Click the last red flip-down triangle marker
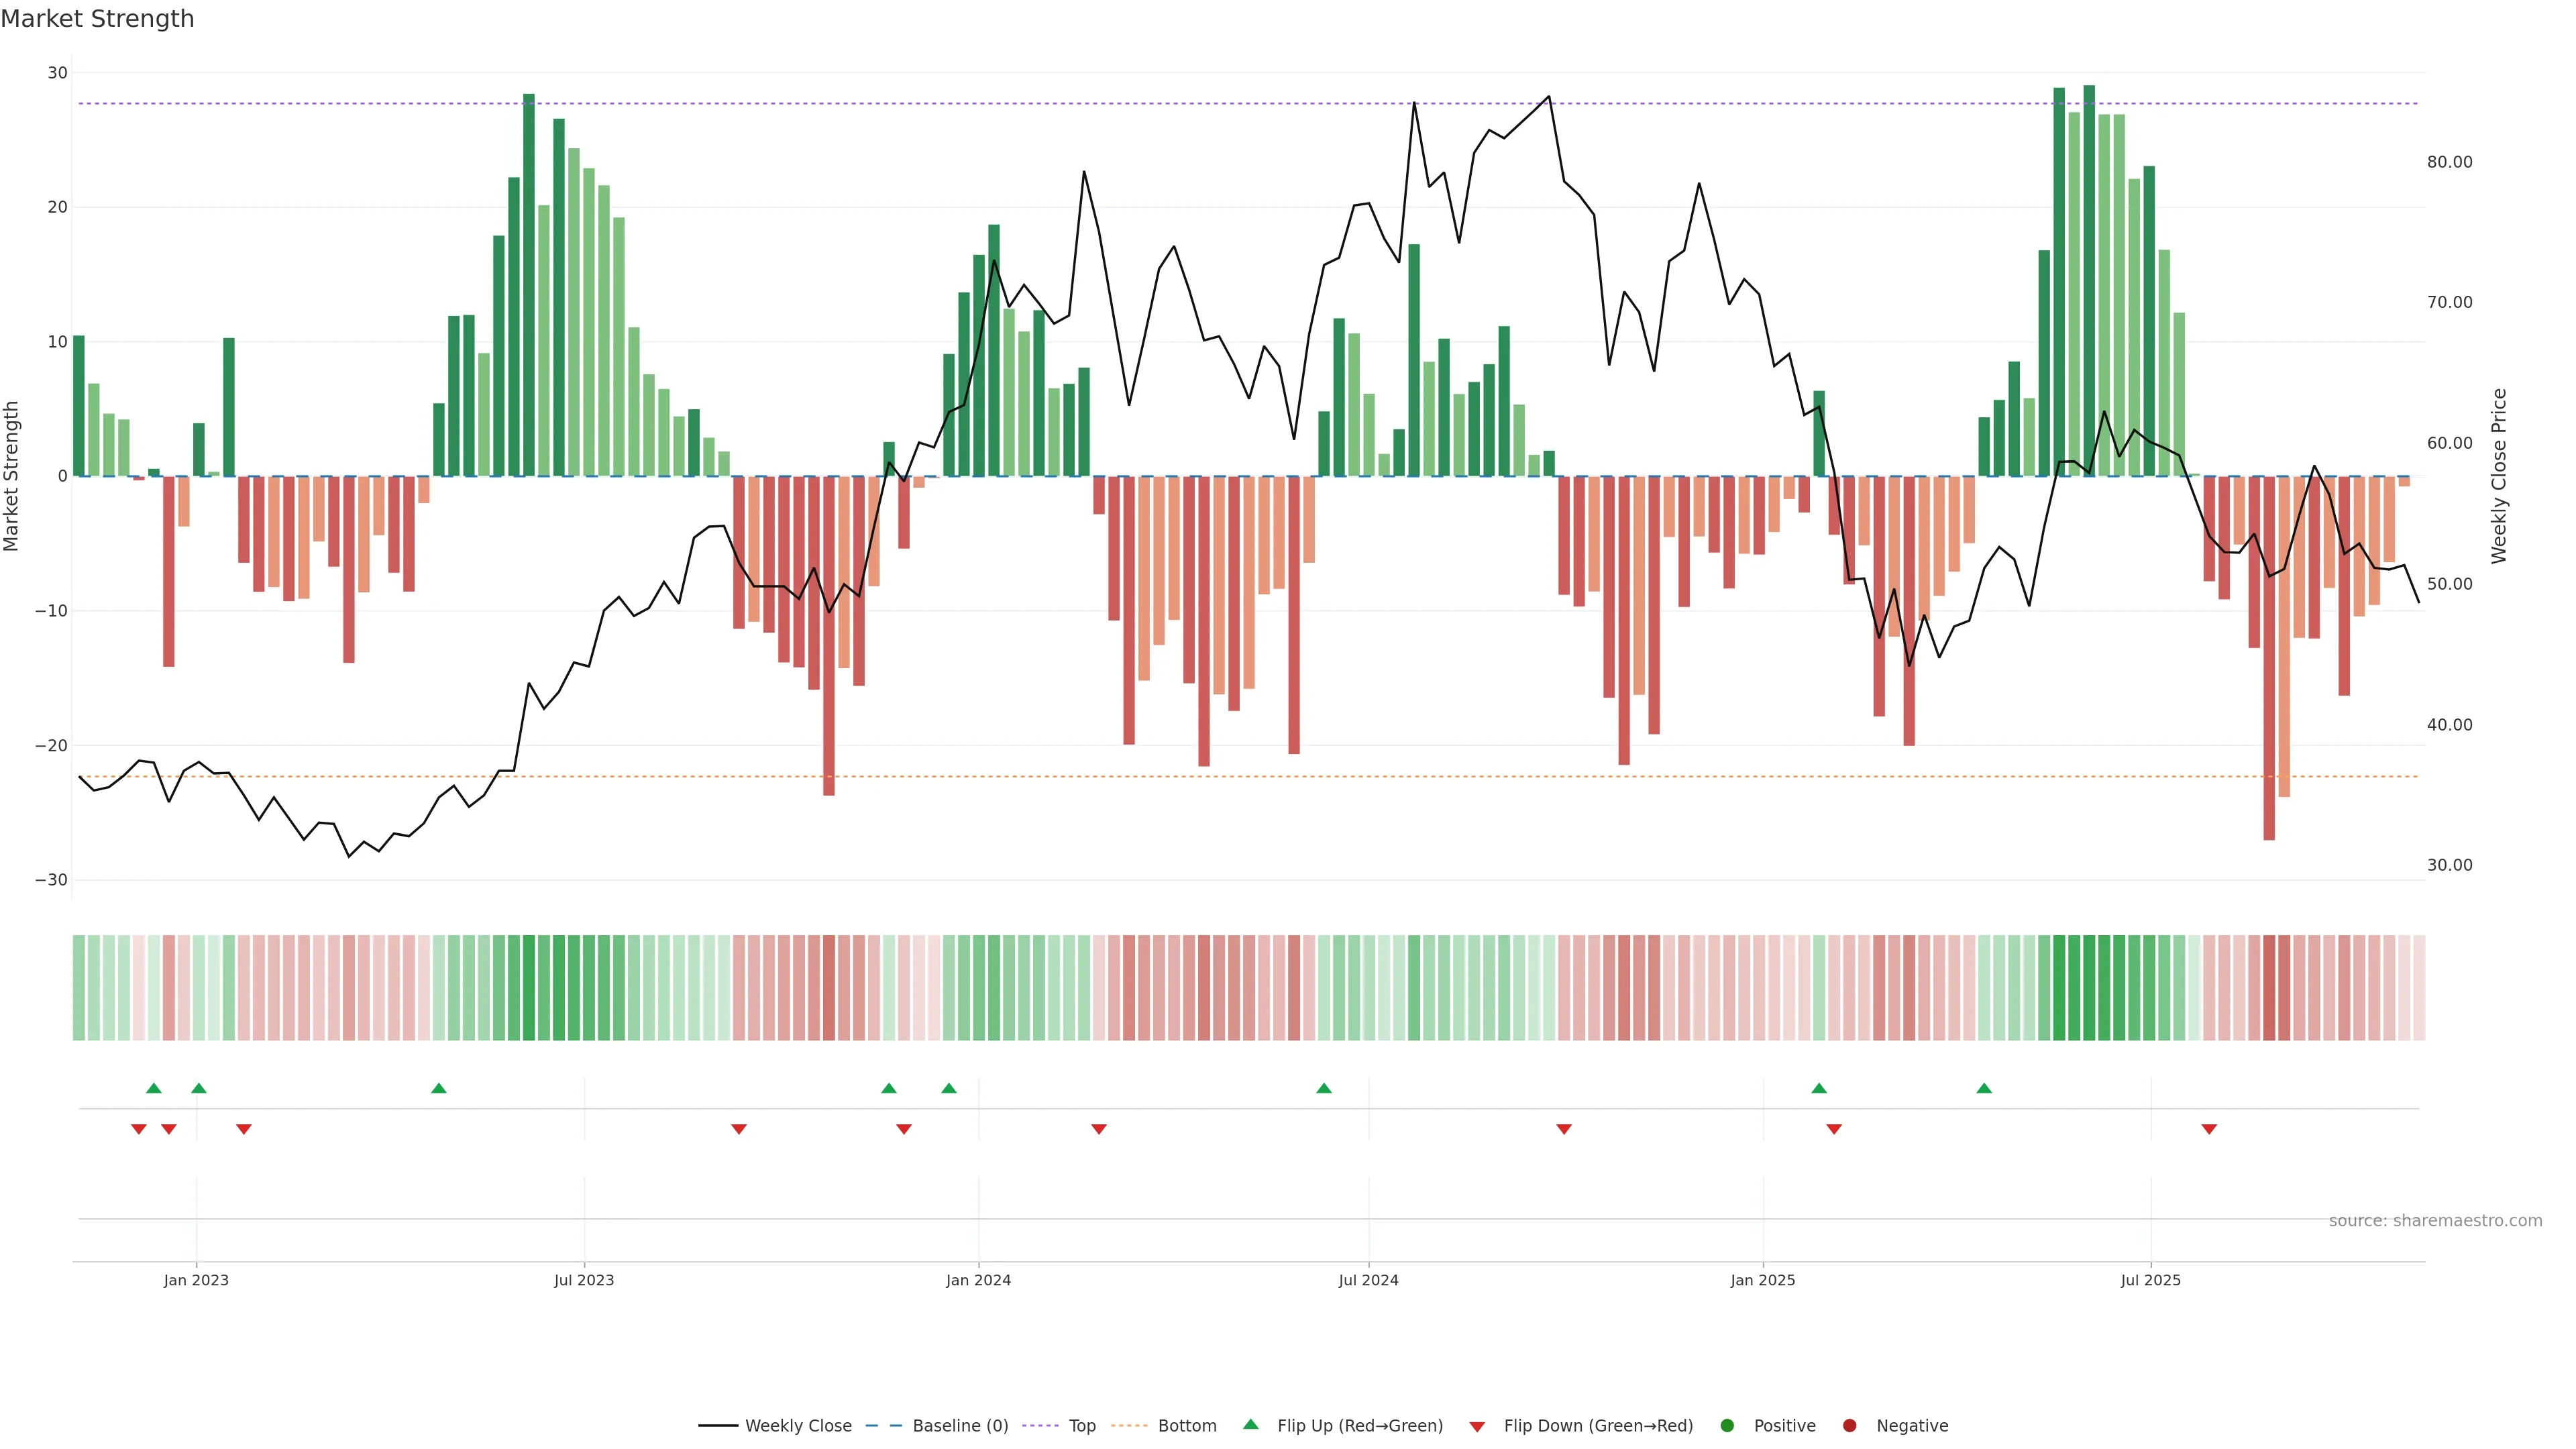The height and width of the screenshot is (1449, 2576). tap(2209, 1129)
